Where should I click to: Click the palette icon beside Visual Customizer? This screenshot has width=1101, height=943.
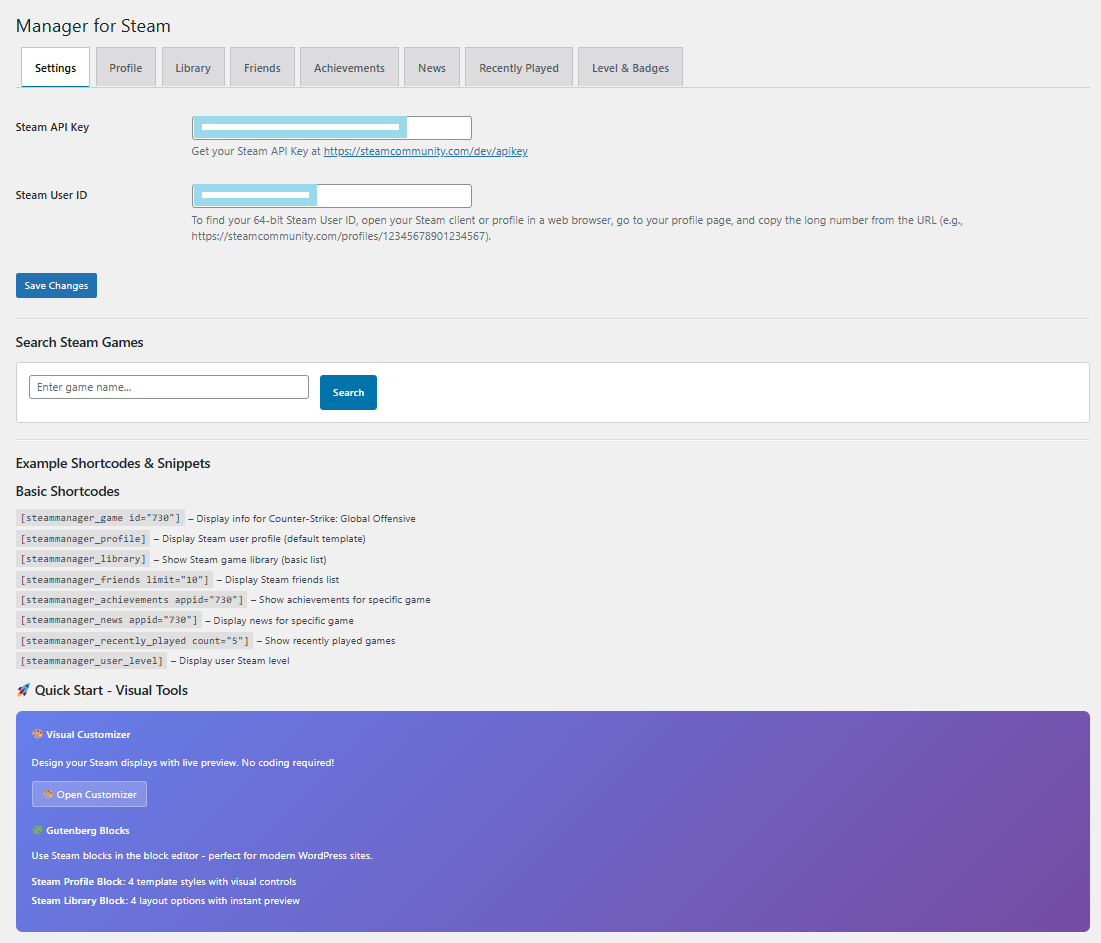pos(38,734)
